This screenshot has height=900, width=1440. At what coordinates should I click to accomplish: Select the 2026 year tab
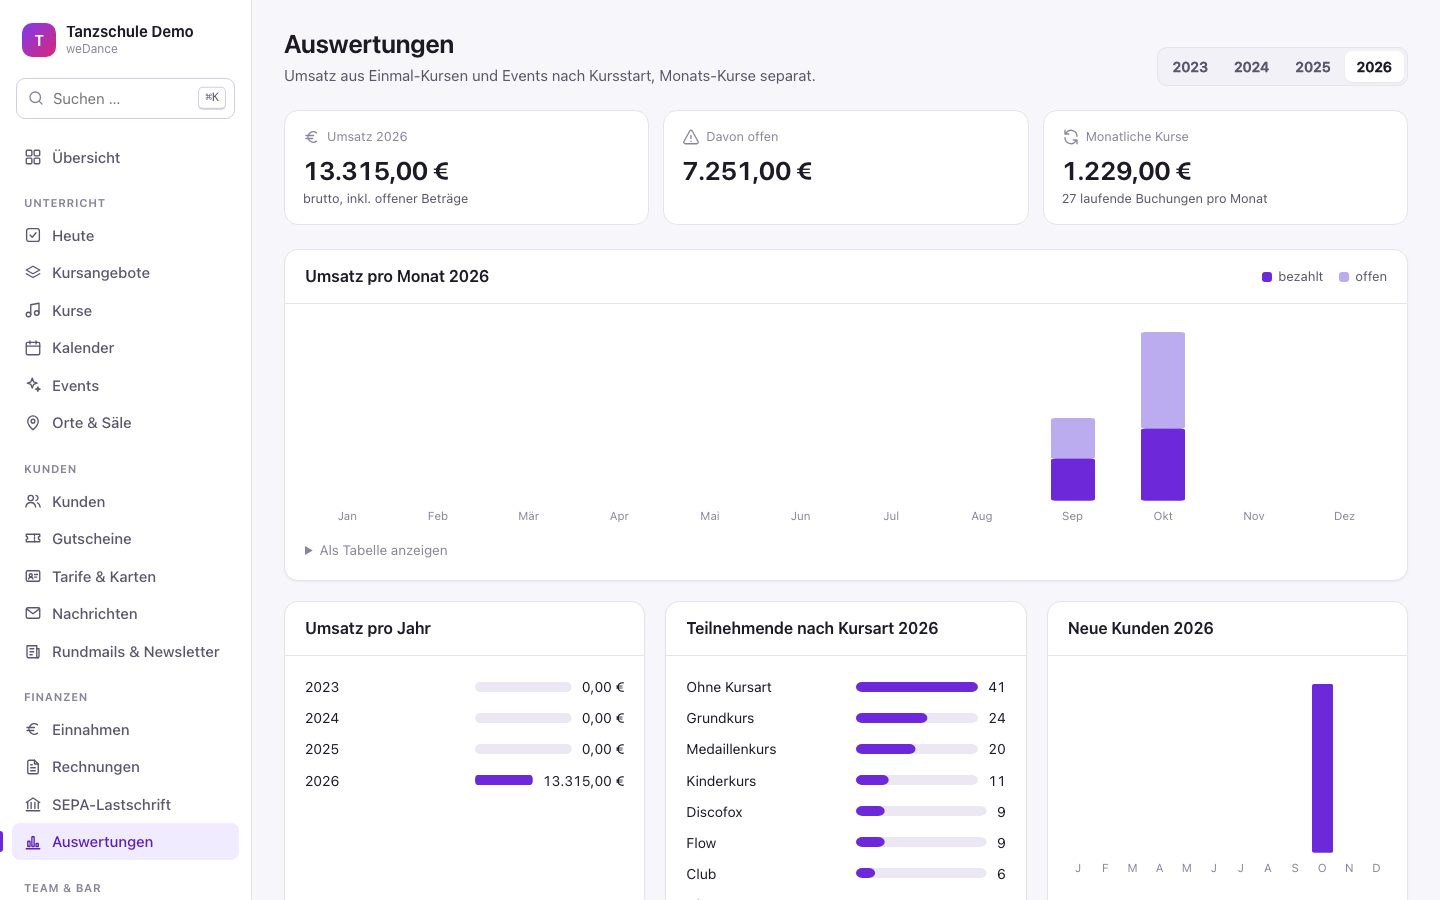1374,67
